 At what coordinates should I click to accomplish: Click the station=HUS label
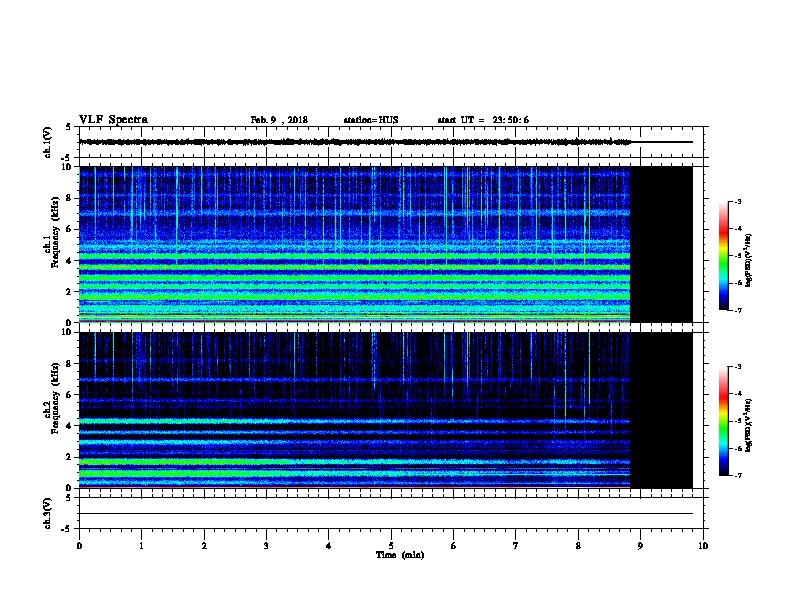[371, 120]
